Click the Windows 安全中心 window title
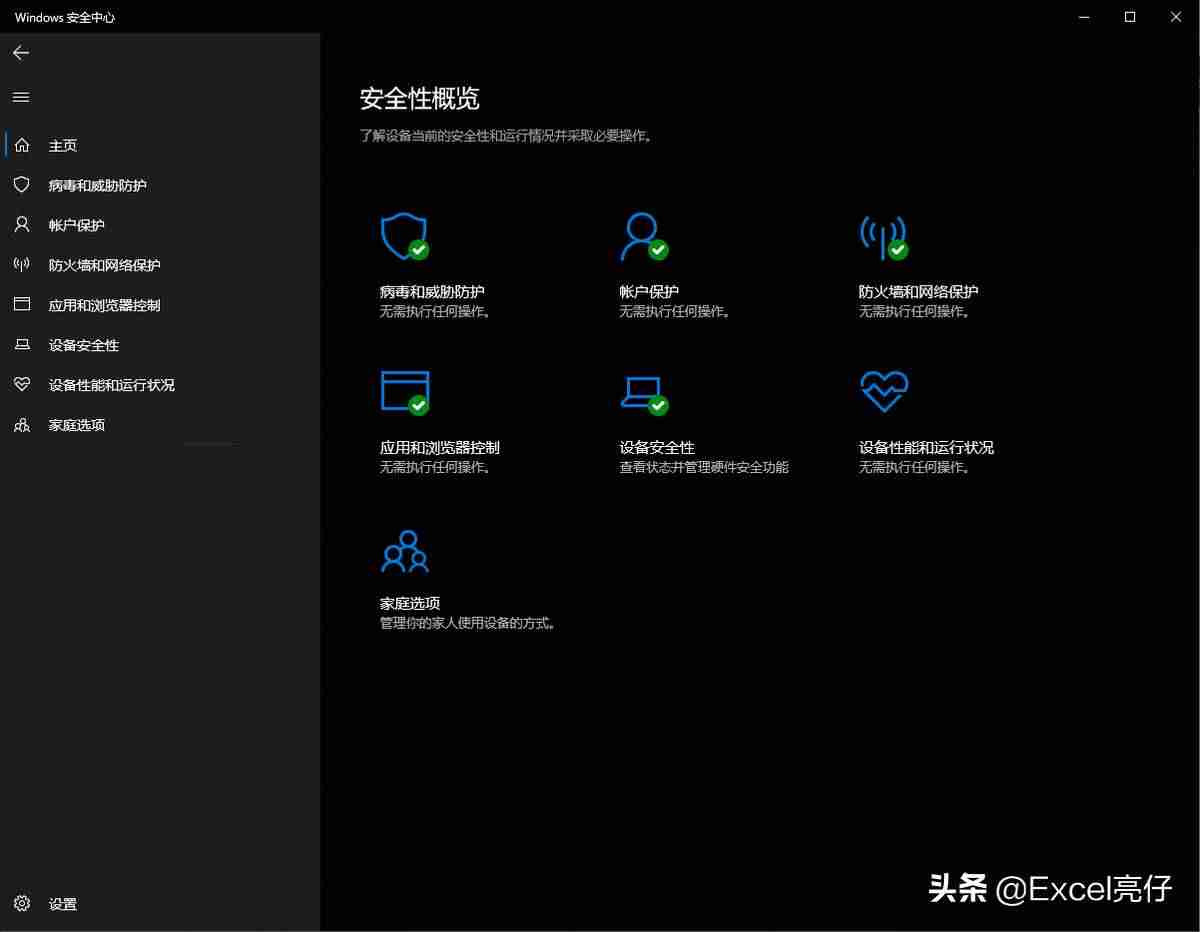This screenshot has width=1200, height=932. (x=65, y=18)
